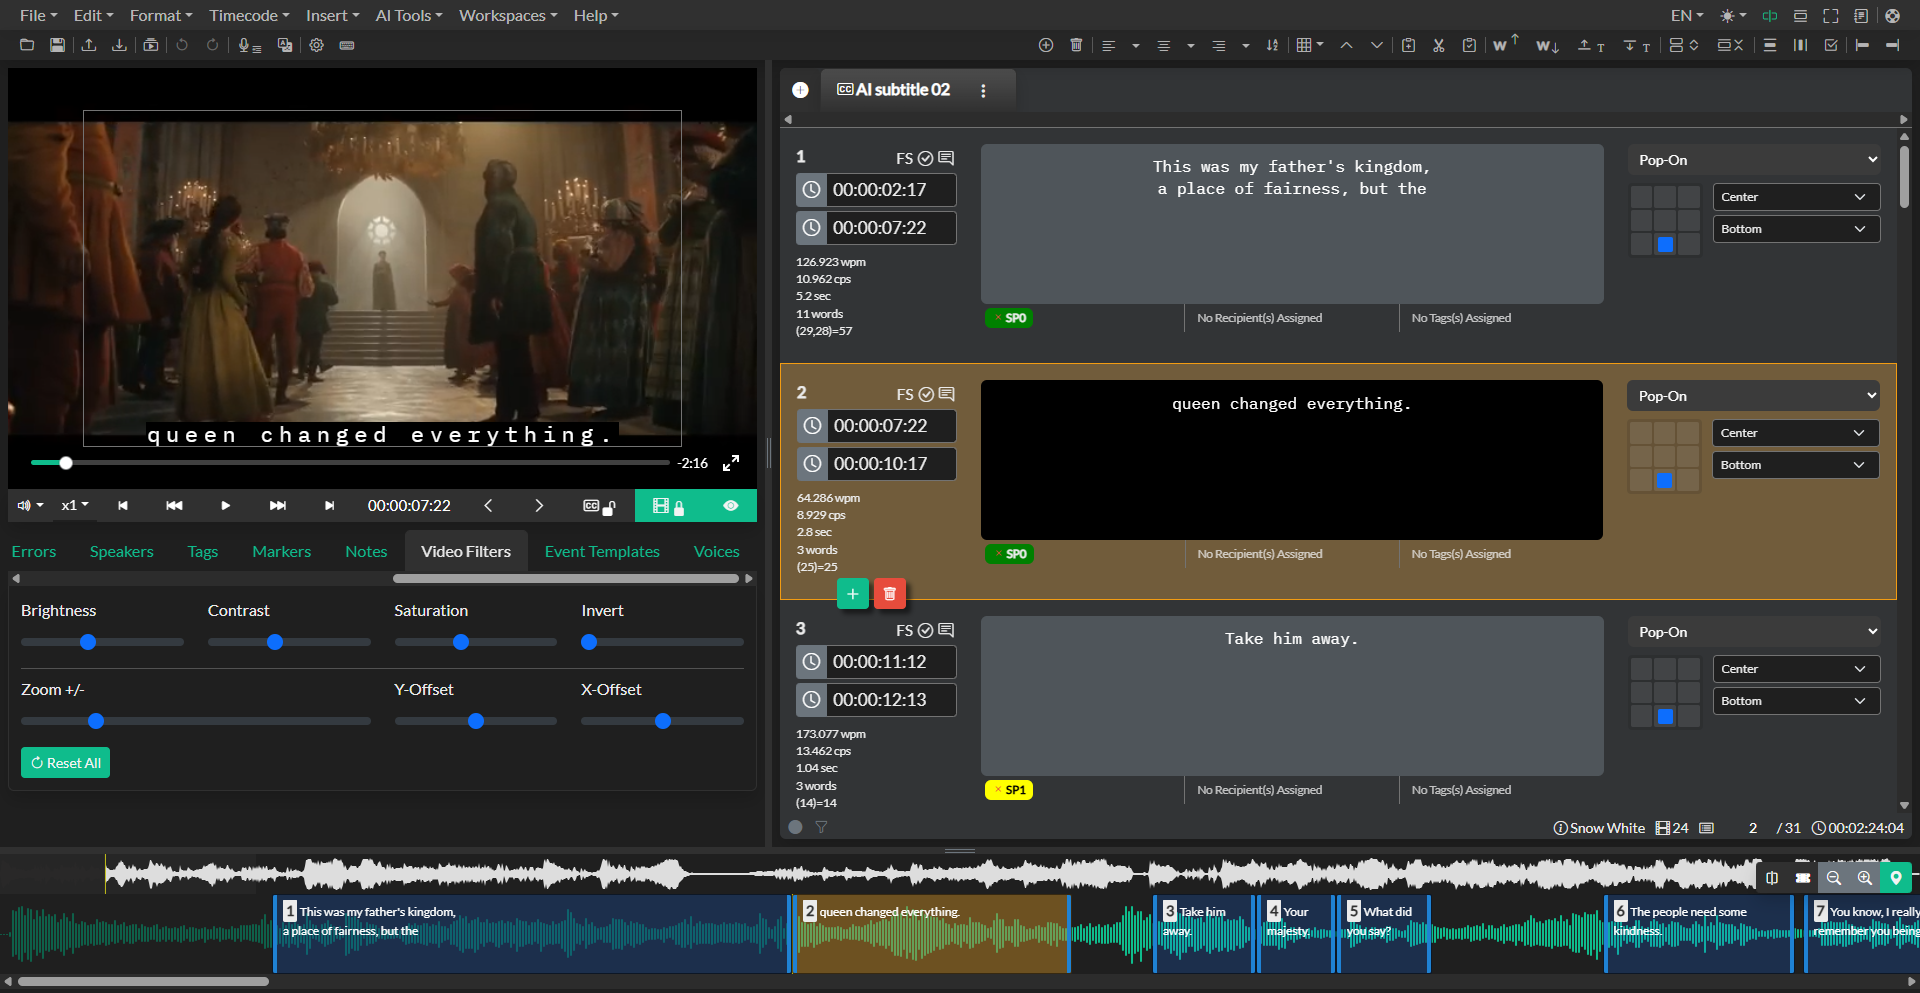Select the cut (scissors) toolbar icon
1920x993 pixels.
click(1439, 45)
